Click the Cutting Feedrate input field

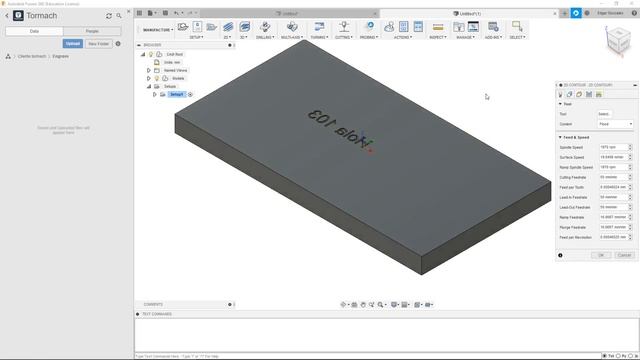pos(613,177)
